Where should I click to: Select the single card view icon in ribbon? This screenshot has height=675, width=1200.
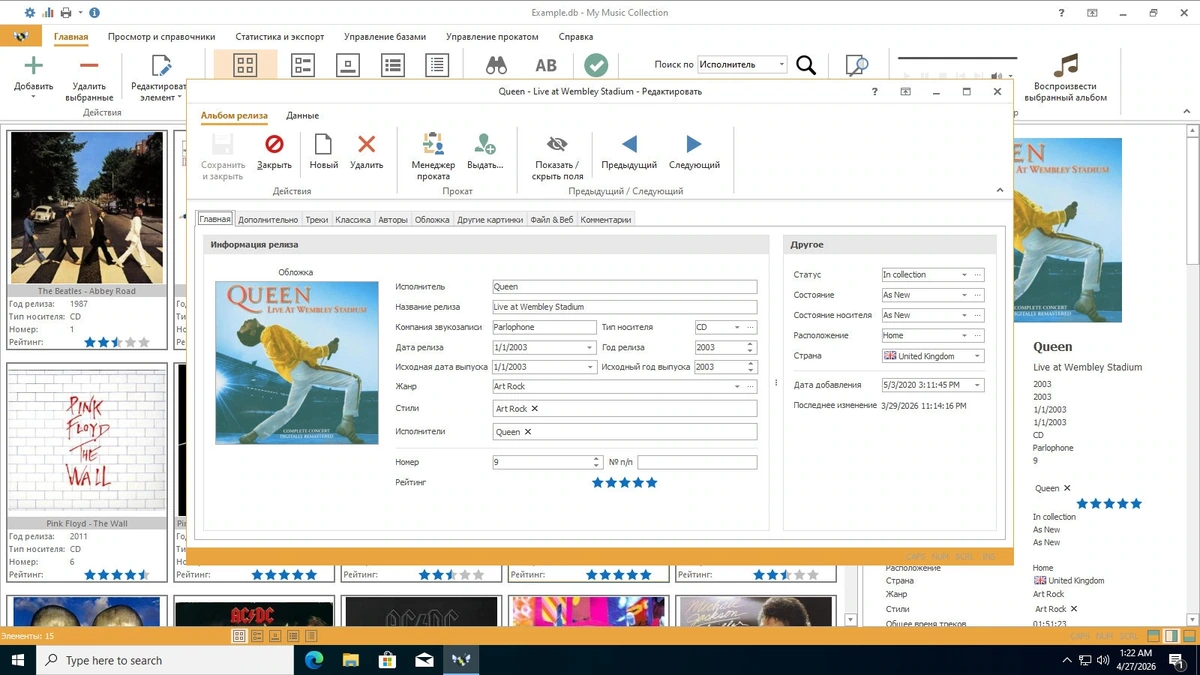click(348, 65)
